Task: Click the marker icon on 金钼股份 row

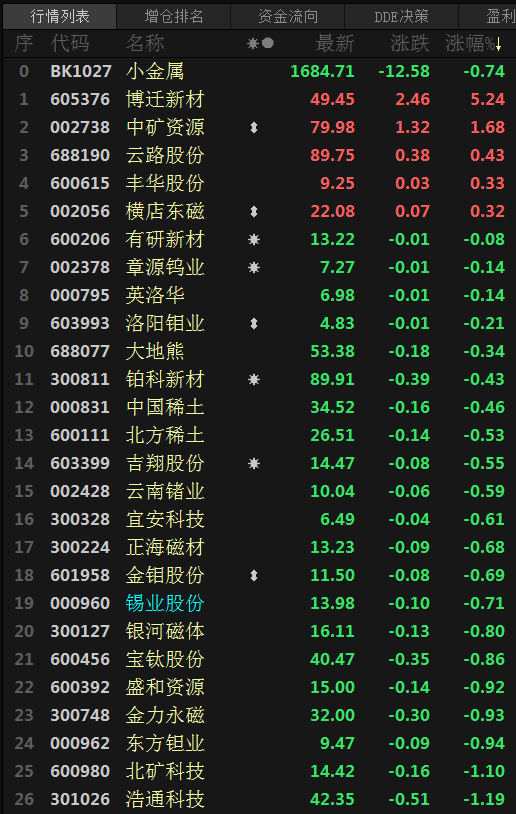Action: click(x=254, y=576)
